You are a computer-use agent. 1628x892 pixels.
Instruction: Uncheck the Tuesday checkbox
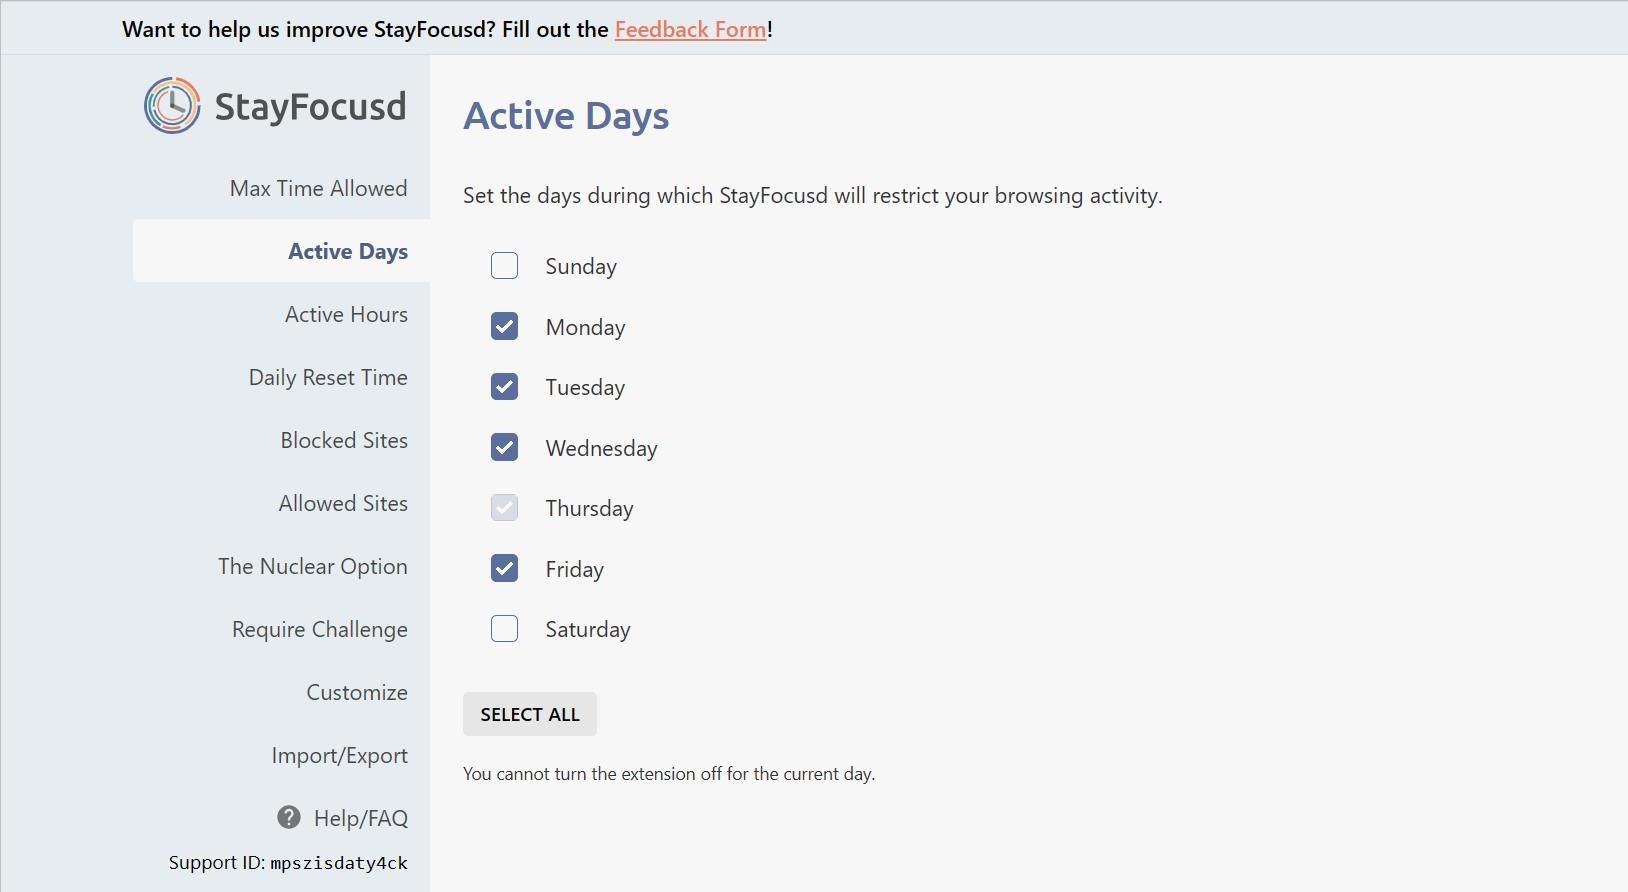504,386
